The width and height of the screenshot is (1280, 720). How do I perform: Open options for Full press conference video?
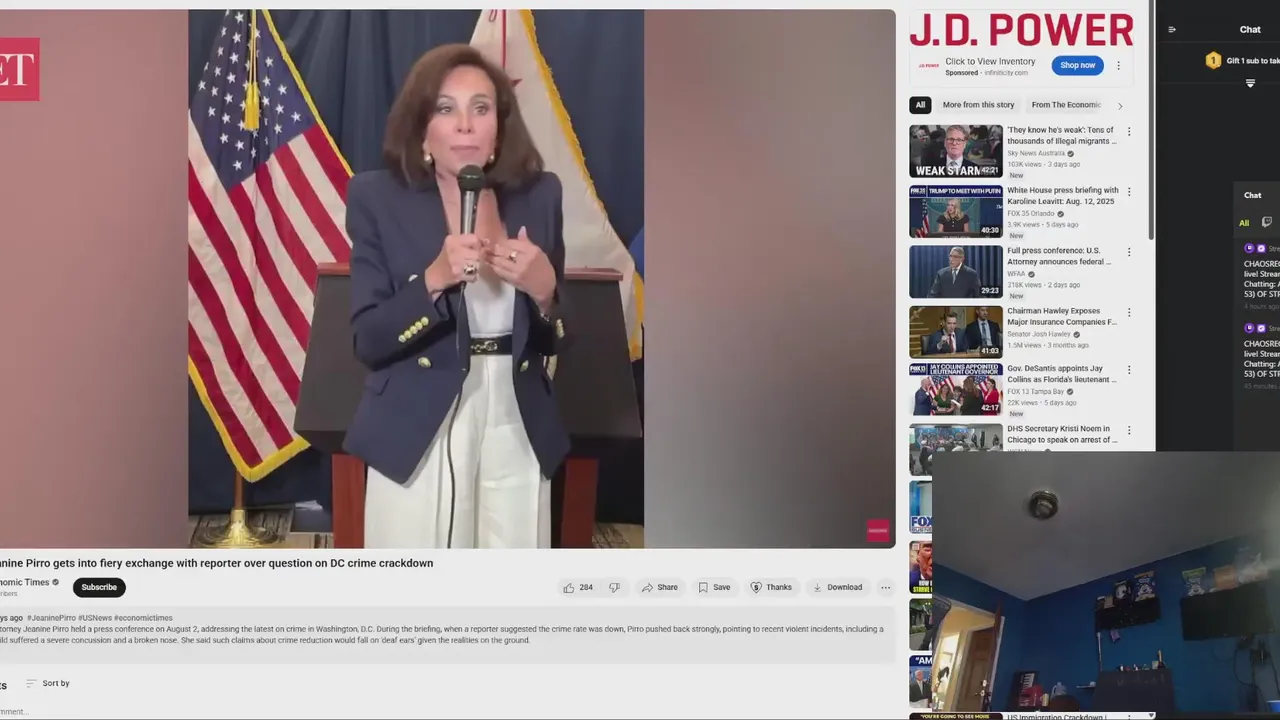click(1129, 252)
